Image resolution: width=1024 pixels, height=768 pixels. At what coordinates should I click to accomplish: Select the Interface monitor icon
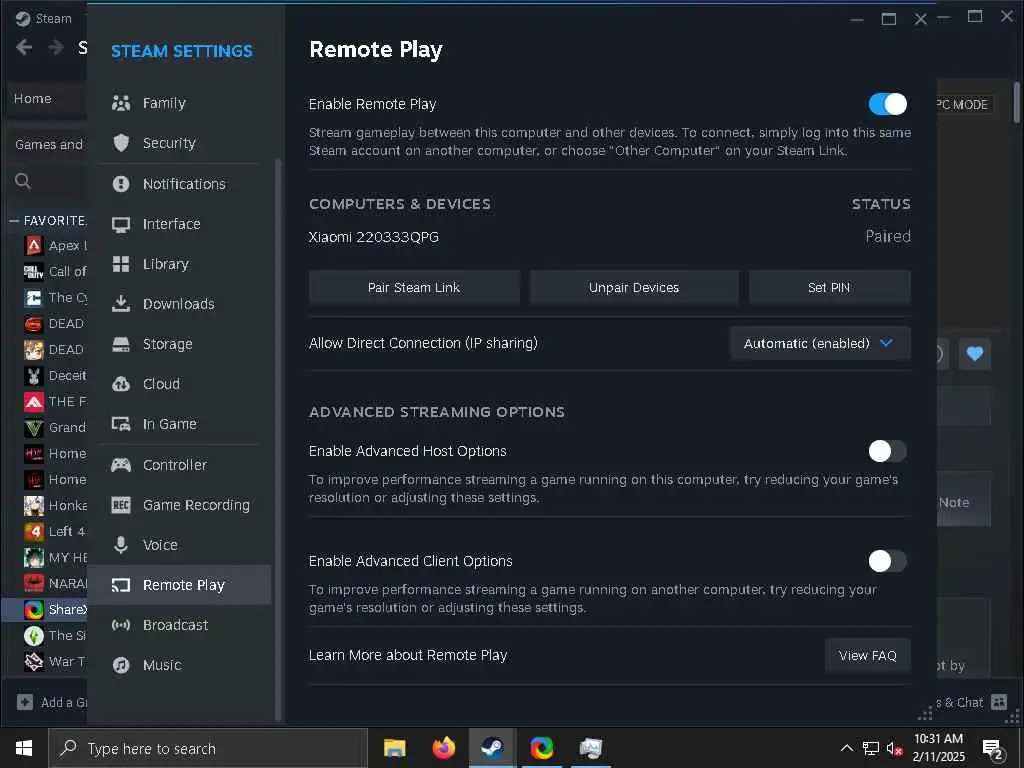point(121,224)
